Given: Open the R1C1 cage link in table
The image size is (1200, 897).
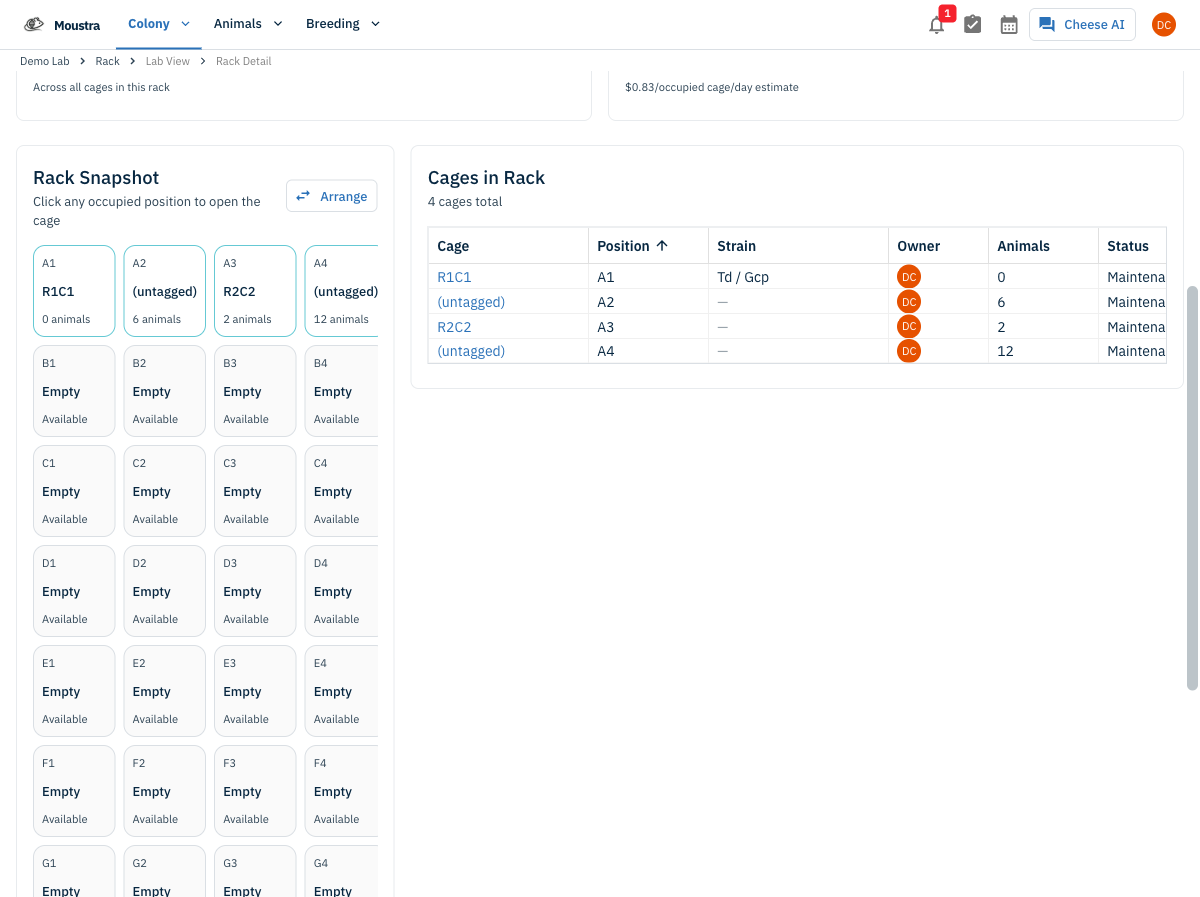Looking at the screenshot, I should pyautogui.click(x=454, y=277).
